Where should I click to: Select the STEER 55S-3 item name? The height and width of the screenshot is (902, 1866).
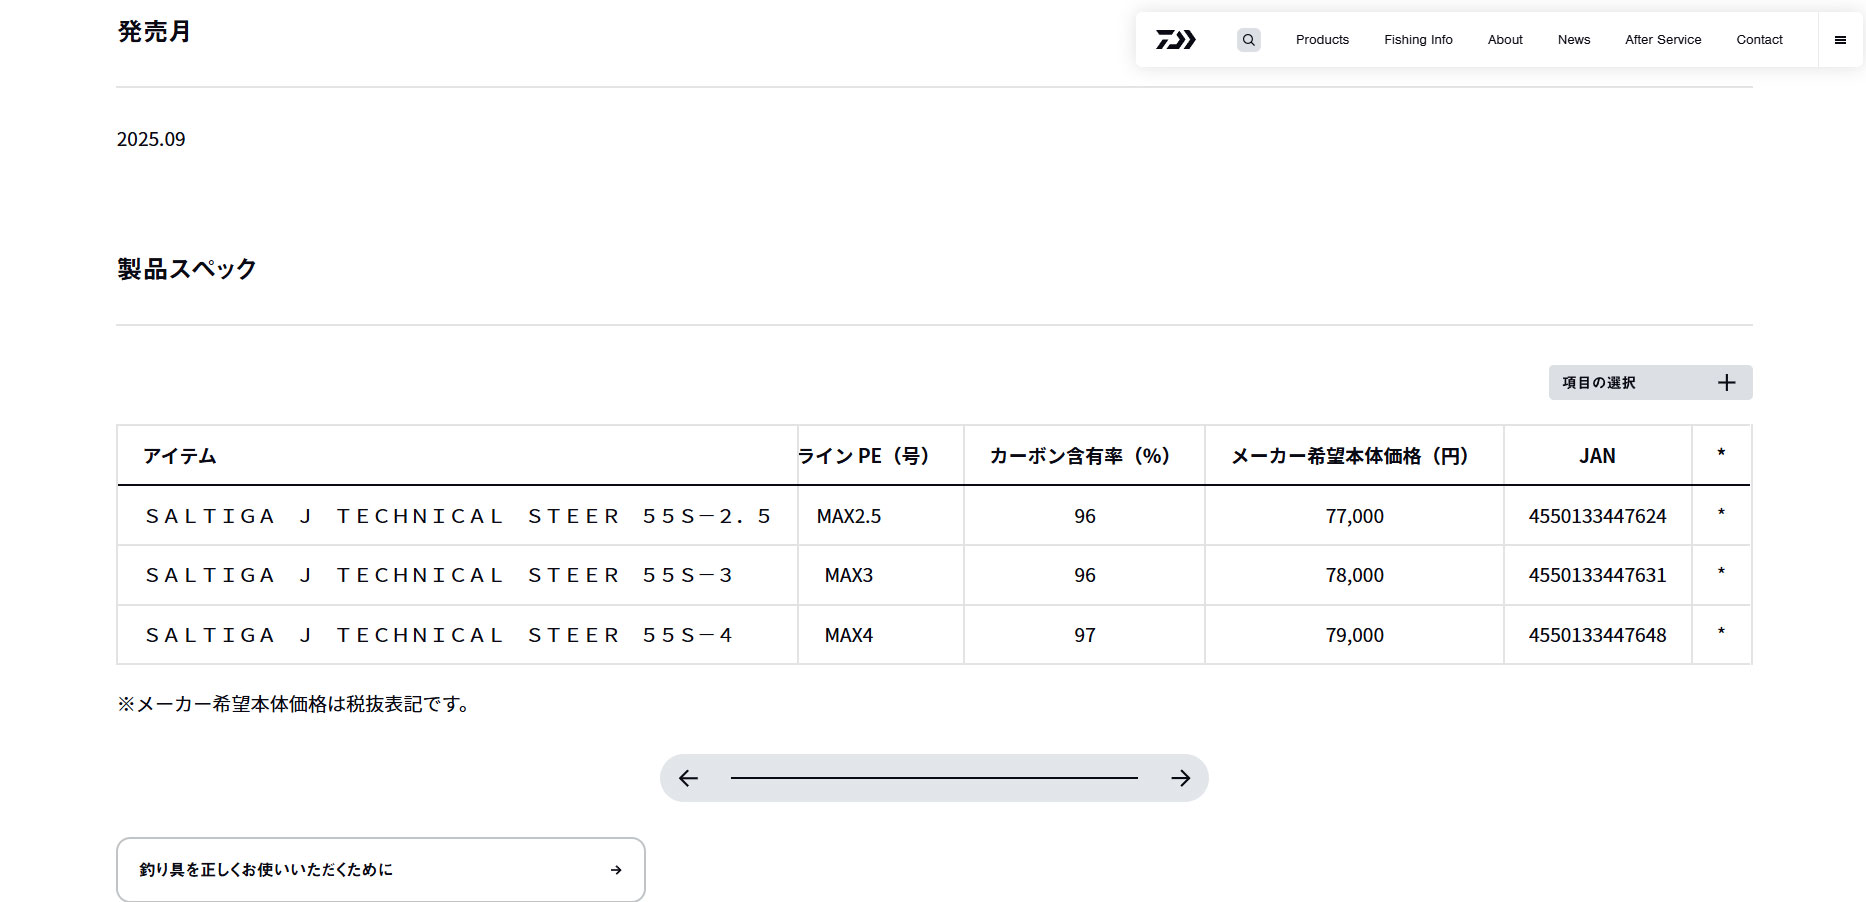(x=439, y=575)
